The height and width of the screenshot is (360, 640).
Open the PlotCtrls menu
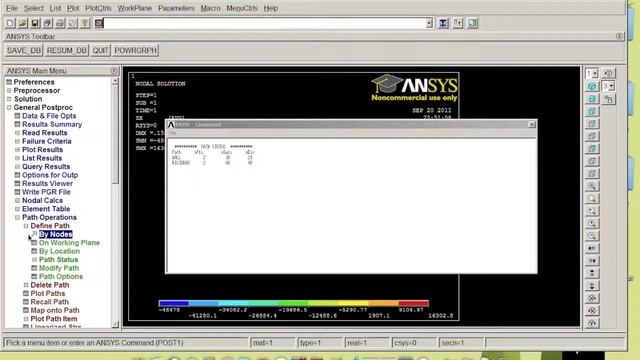coord(98,8)
